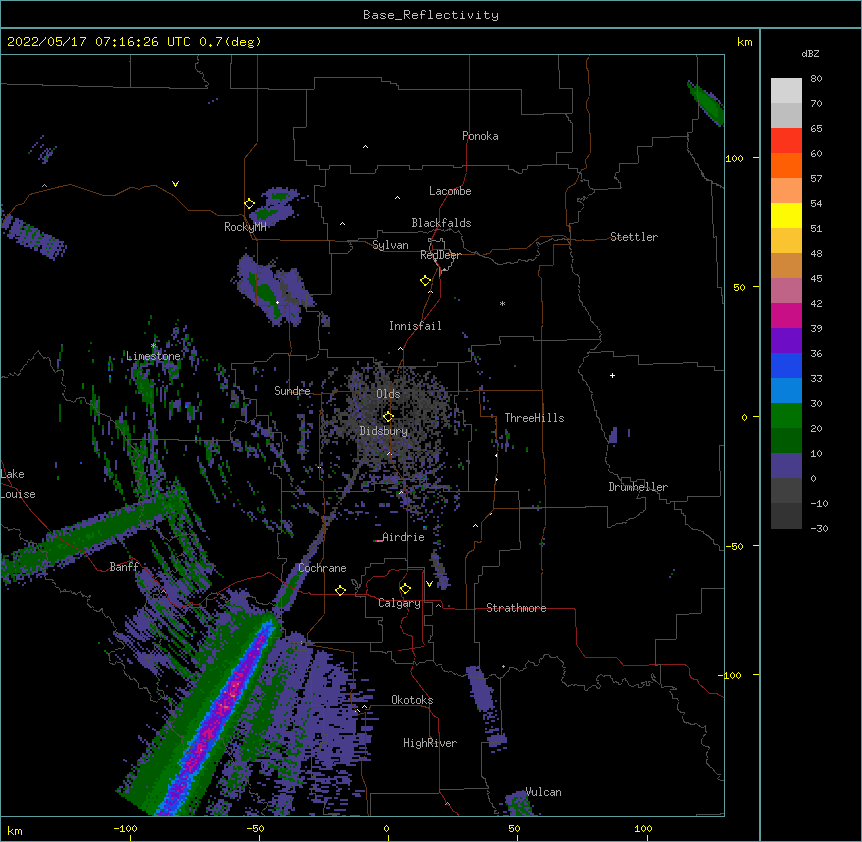Click the 80 value in dBZ legend
Image resolution: width=862 pixels, height=842 pixels.
[816, 79]
